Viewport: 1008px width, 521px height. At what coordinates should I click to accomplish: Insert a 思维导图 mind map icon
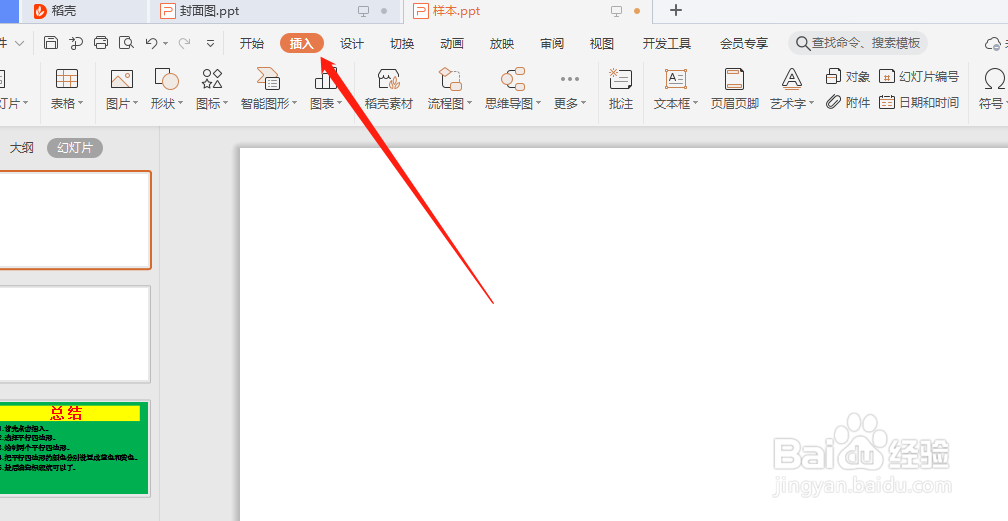click(x=512, y=79)
